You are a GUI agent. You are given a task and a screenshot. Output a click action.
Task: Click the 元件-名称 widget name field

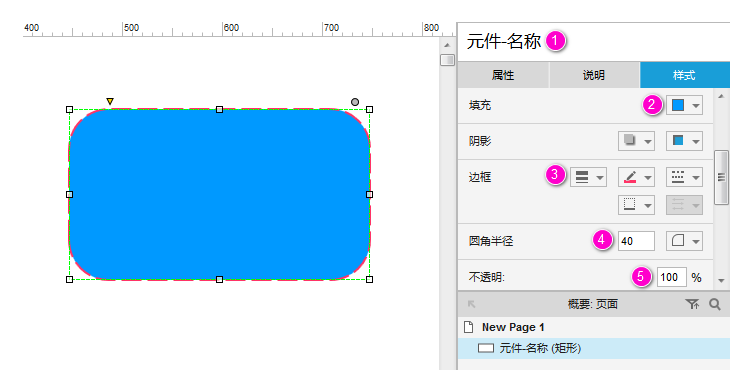point(504,41)
